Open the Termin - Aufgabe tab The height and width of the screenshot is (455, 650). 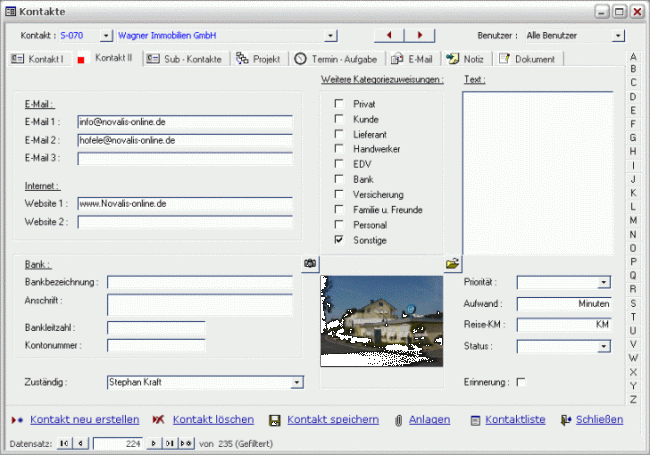[x=336, y=59]
